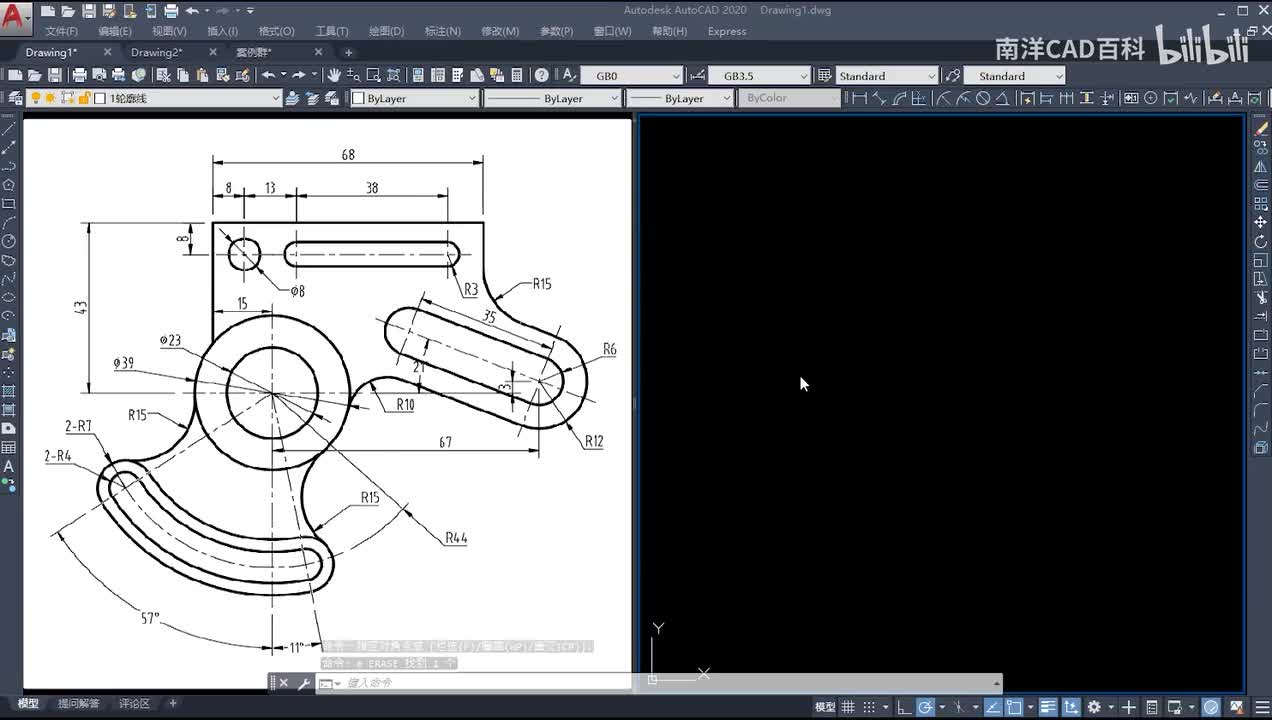Toggle layer on/off lightbulb in layer dropdown
Image resolution: width=1272 pixels, height=720 pixels.
(x=35, y=98)
